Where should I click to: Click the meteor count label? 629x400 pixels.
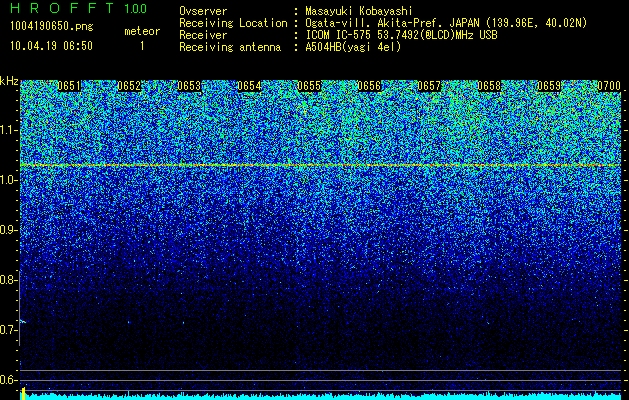pos(142,31)
